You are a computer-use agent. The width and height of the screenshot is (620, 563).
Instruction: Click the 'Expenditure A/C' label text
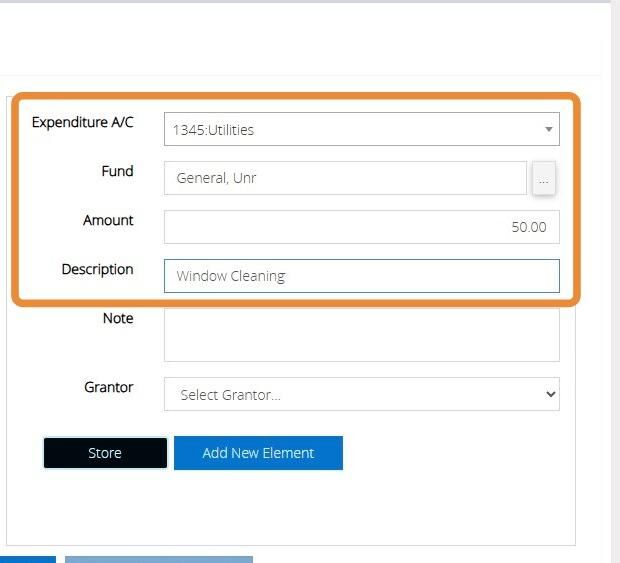coord(82,122)
